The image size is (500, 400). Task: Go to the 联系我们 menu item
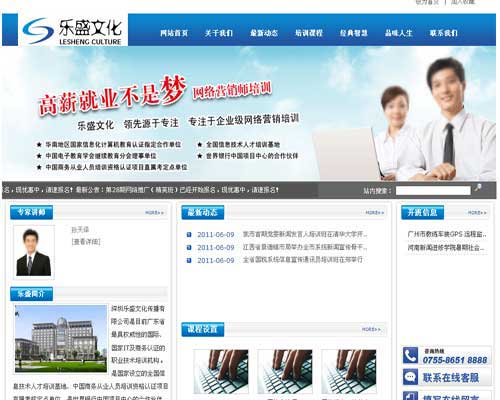coord(443,33)
